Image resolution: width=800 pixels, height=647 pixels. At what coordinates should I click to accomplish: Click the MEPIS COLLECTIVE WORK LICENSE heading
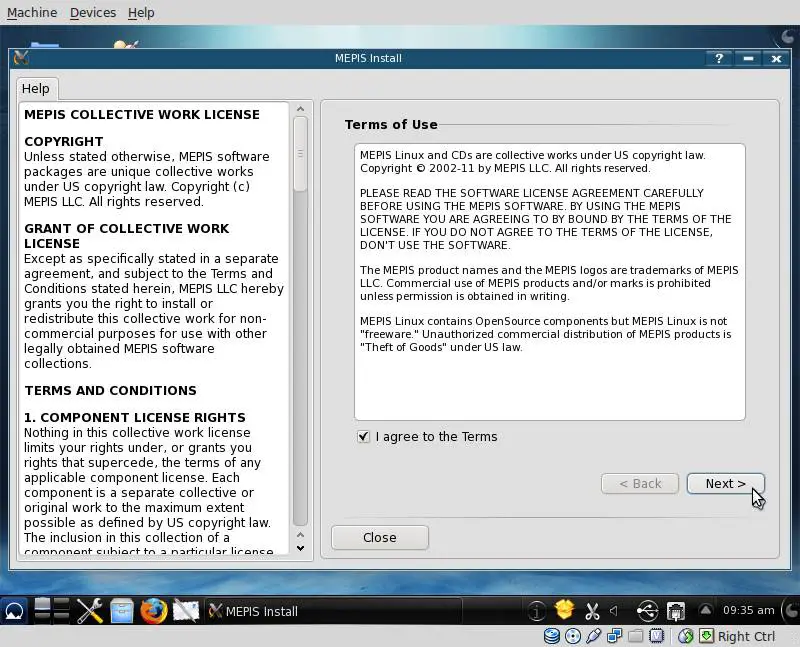pyautogui.click(x=142, y=114)
